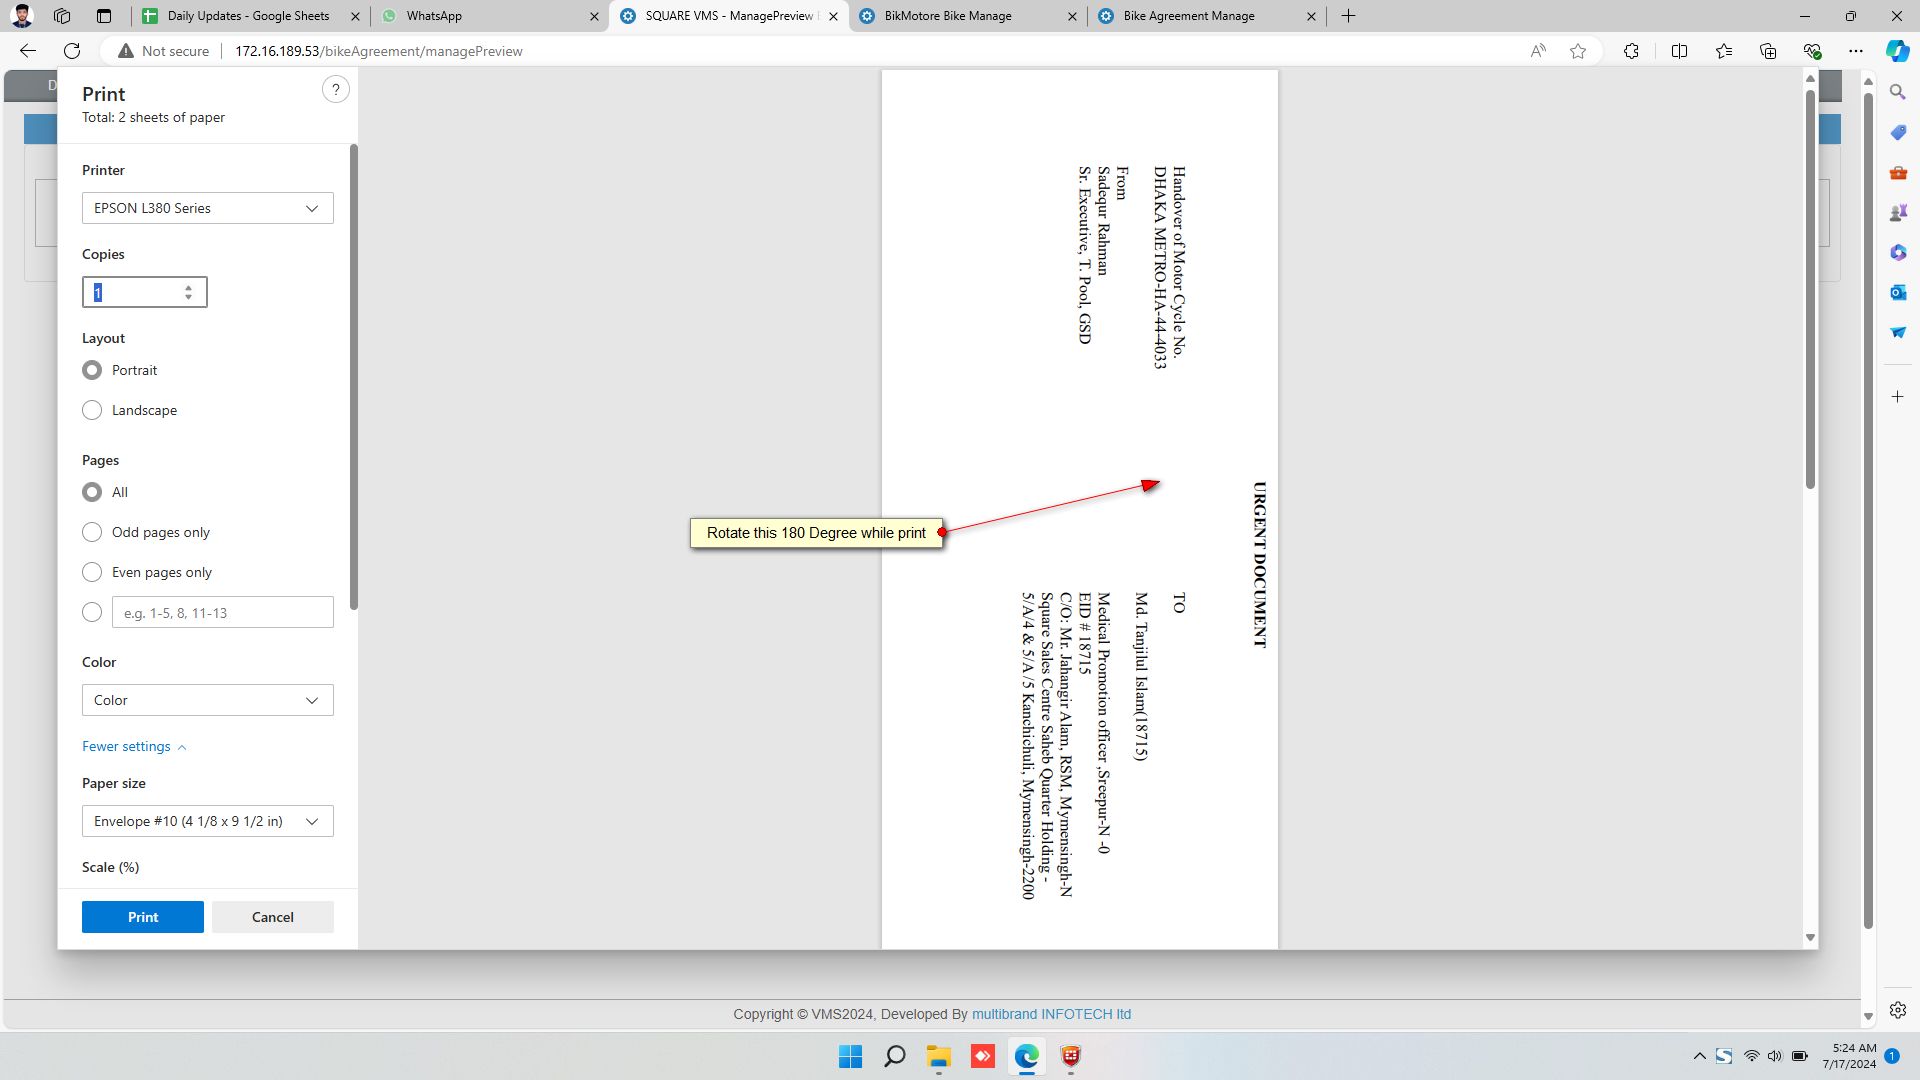Click the print dialog help question icon
The image size is (1920, 1080).
[x=336, y=90]
